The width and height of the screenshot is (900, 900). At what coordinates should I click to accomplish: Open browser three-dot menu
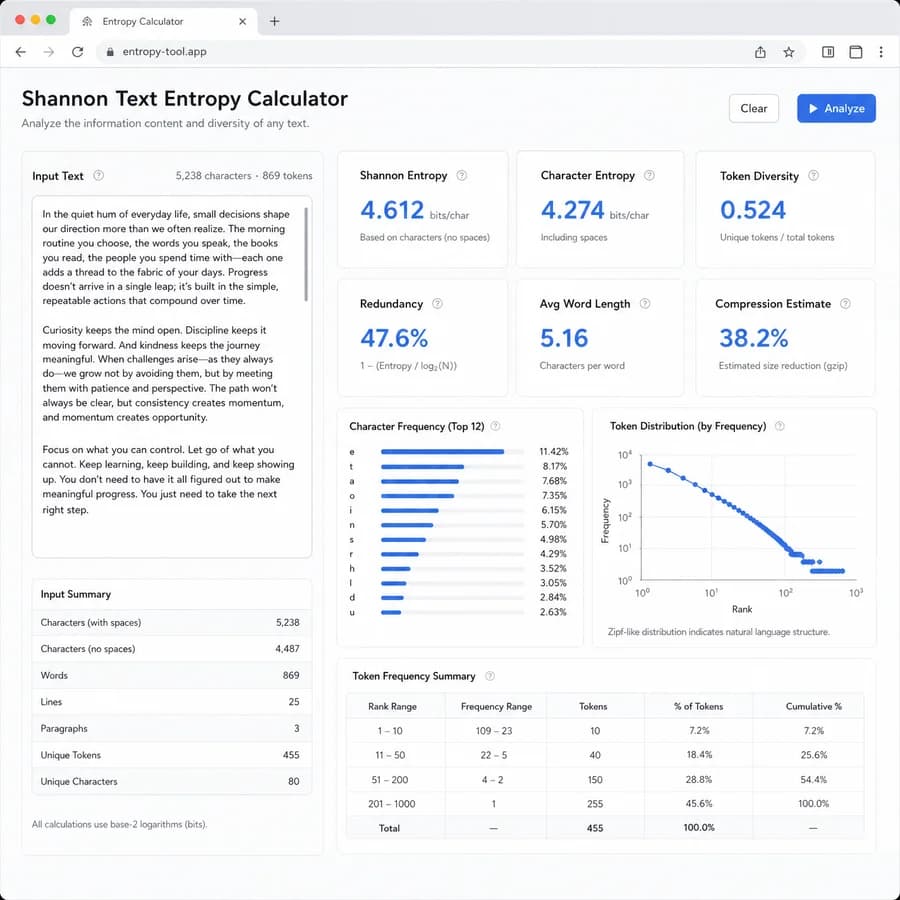(x=880, y=52)
